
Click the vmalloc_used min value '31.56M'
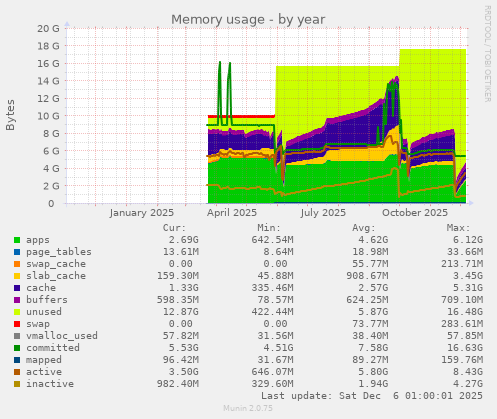coord(275,336)
